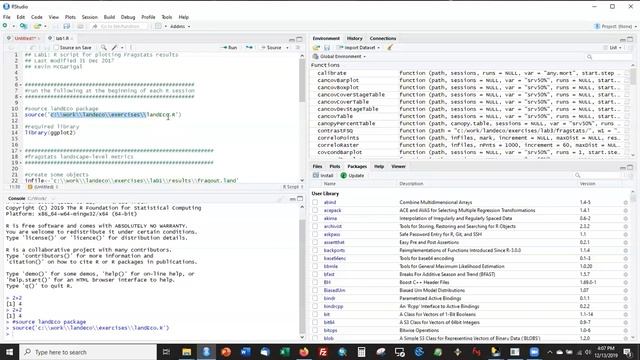Click the Windows taskbar search box
The height and width of the screenshot is (360, 640).
(x=88, y=352)
